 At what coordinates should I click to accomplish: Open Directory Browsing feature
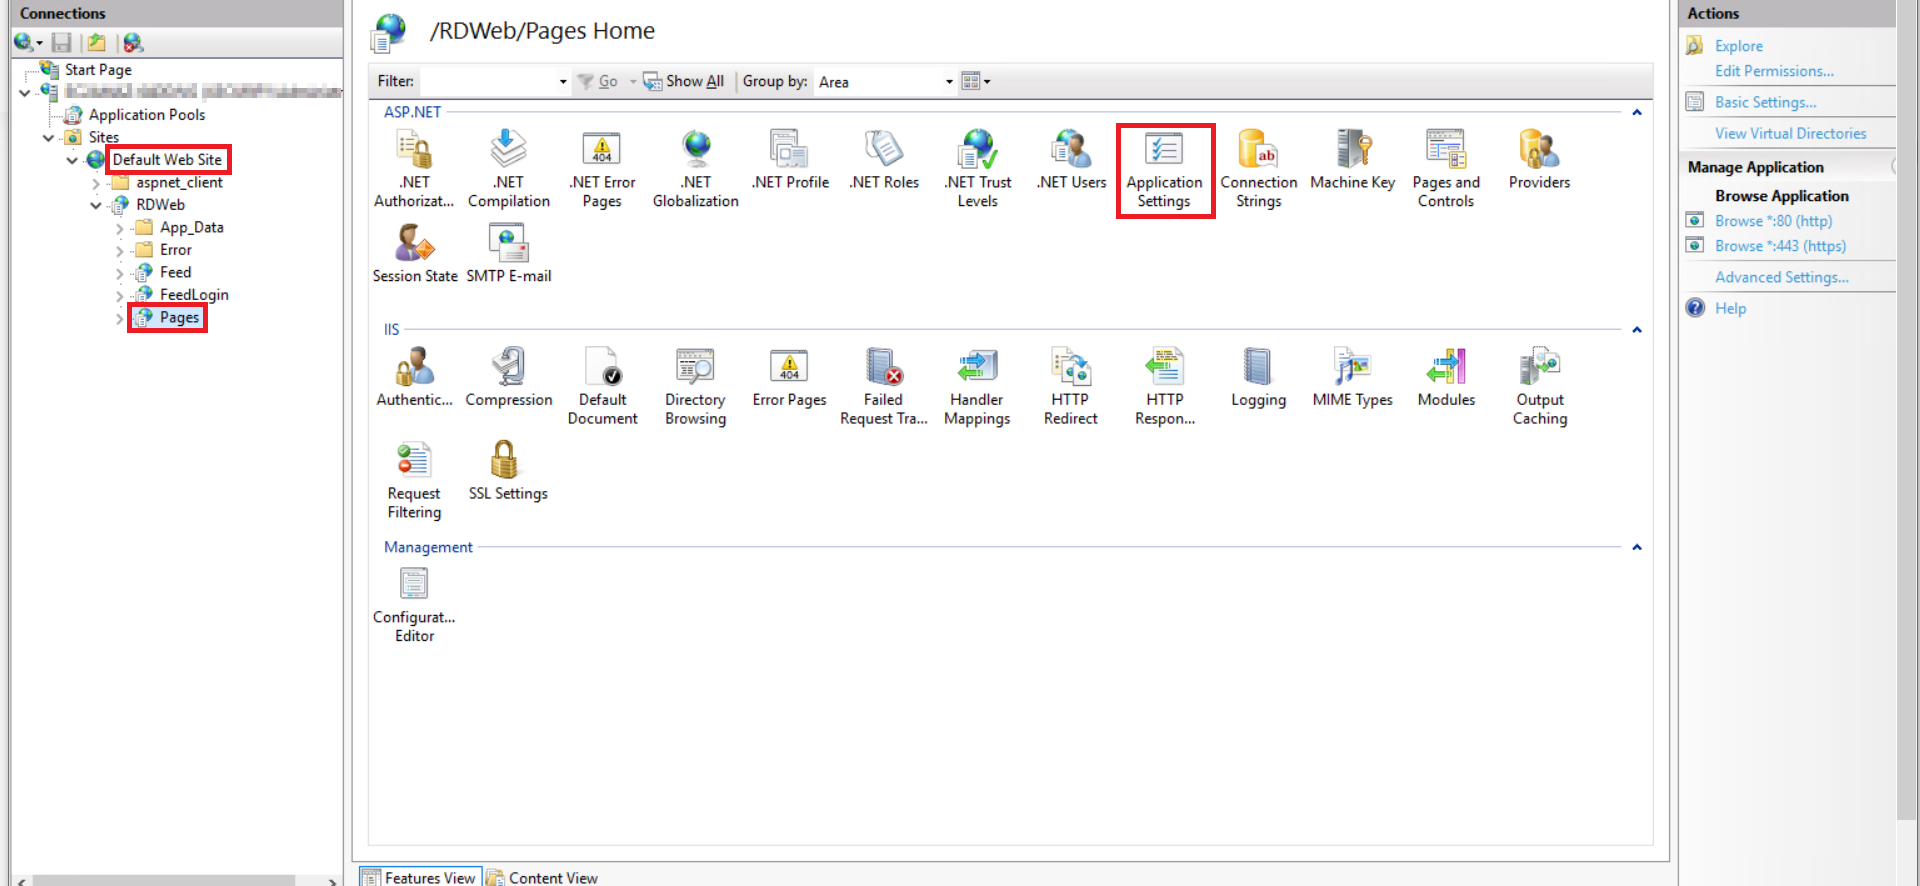tap(696, 386)
